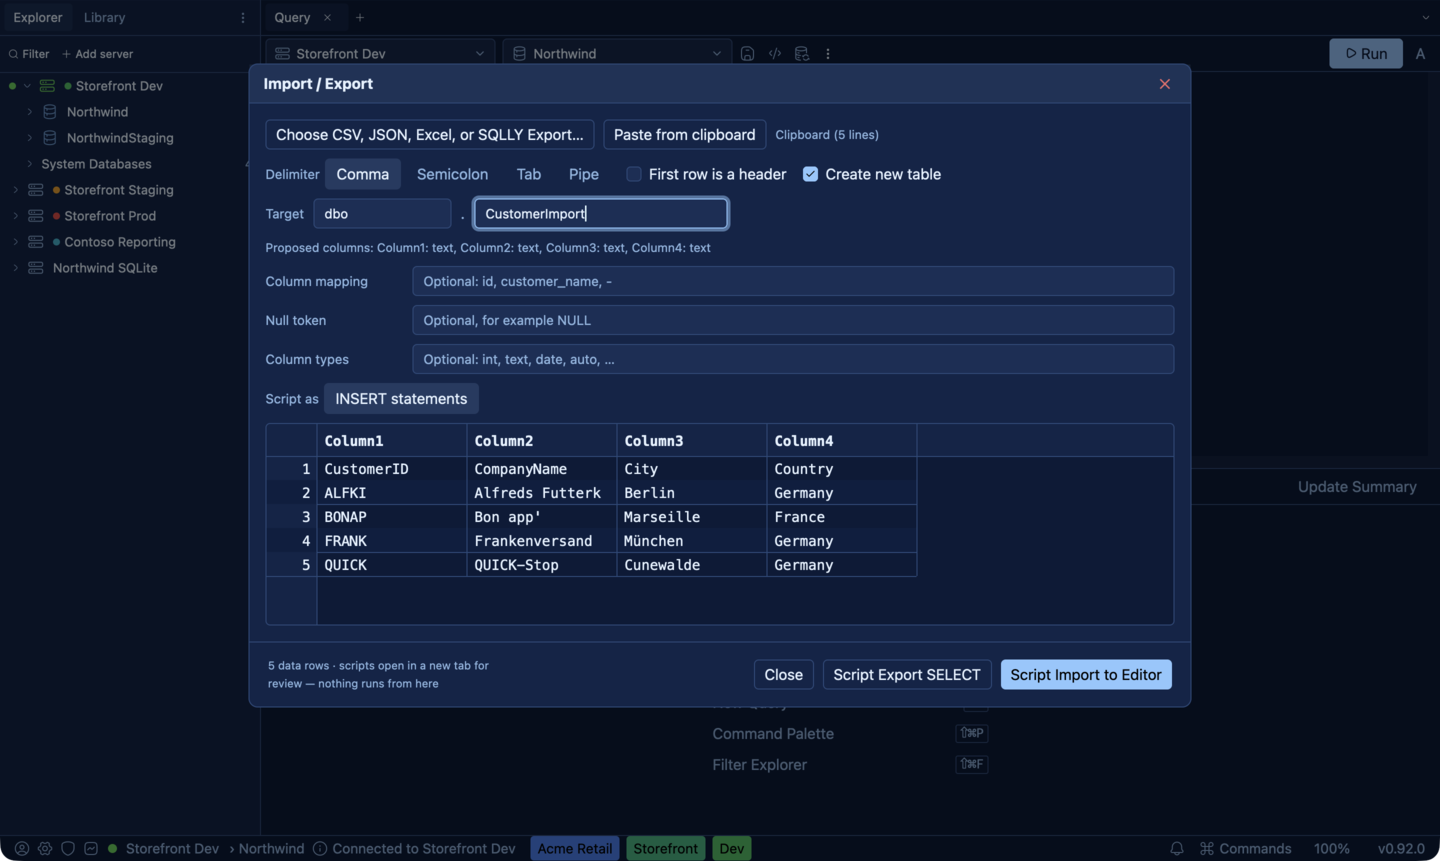Click the NorthwindStaging database icon
The image size is (1440, 861).
(50, 138)
